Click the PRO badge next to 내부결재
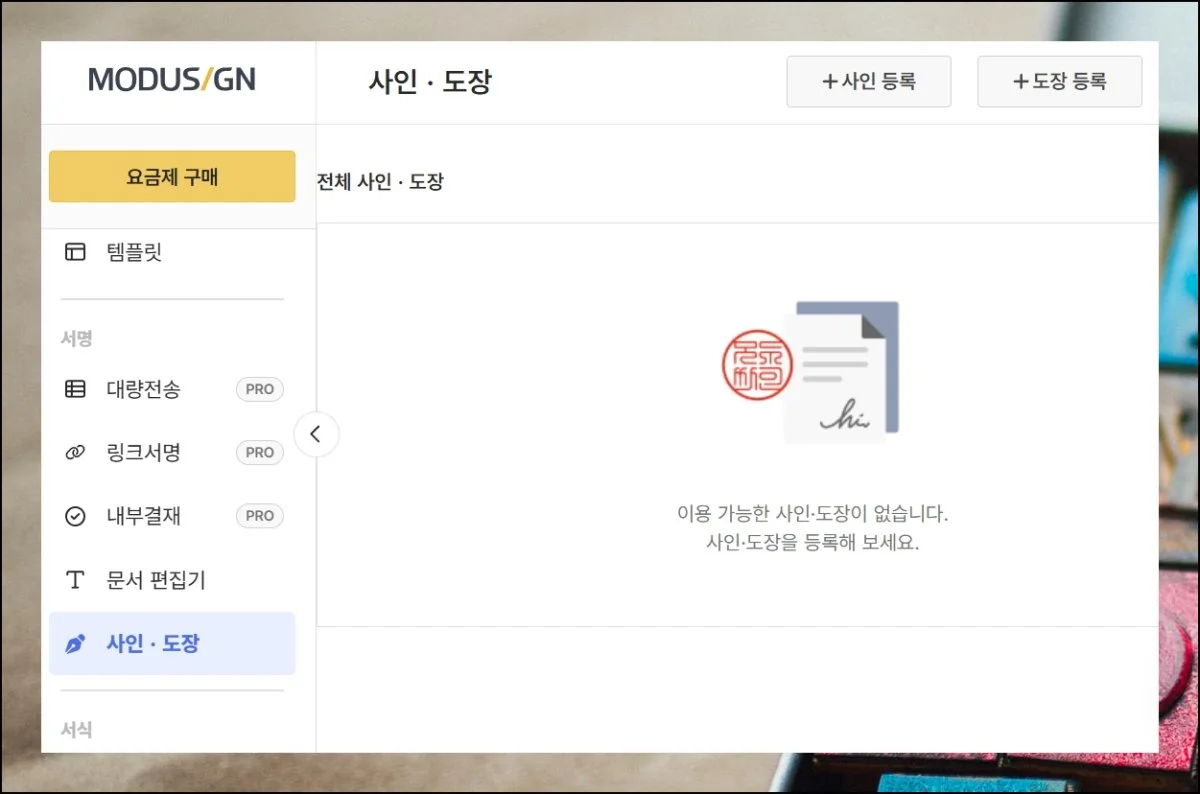This screenshot has height=794, width=1200. tap(259, 516)
